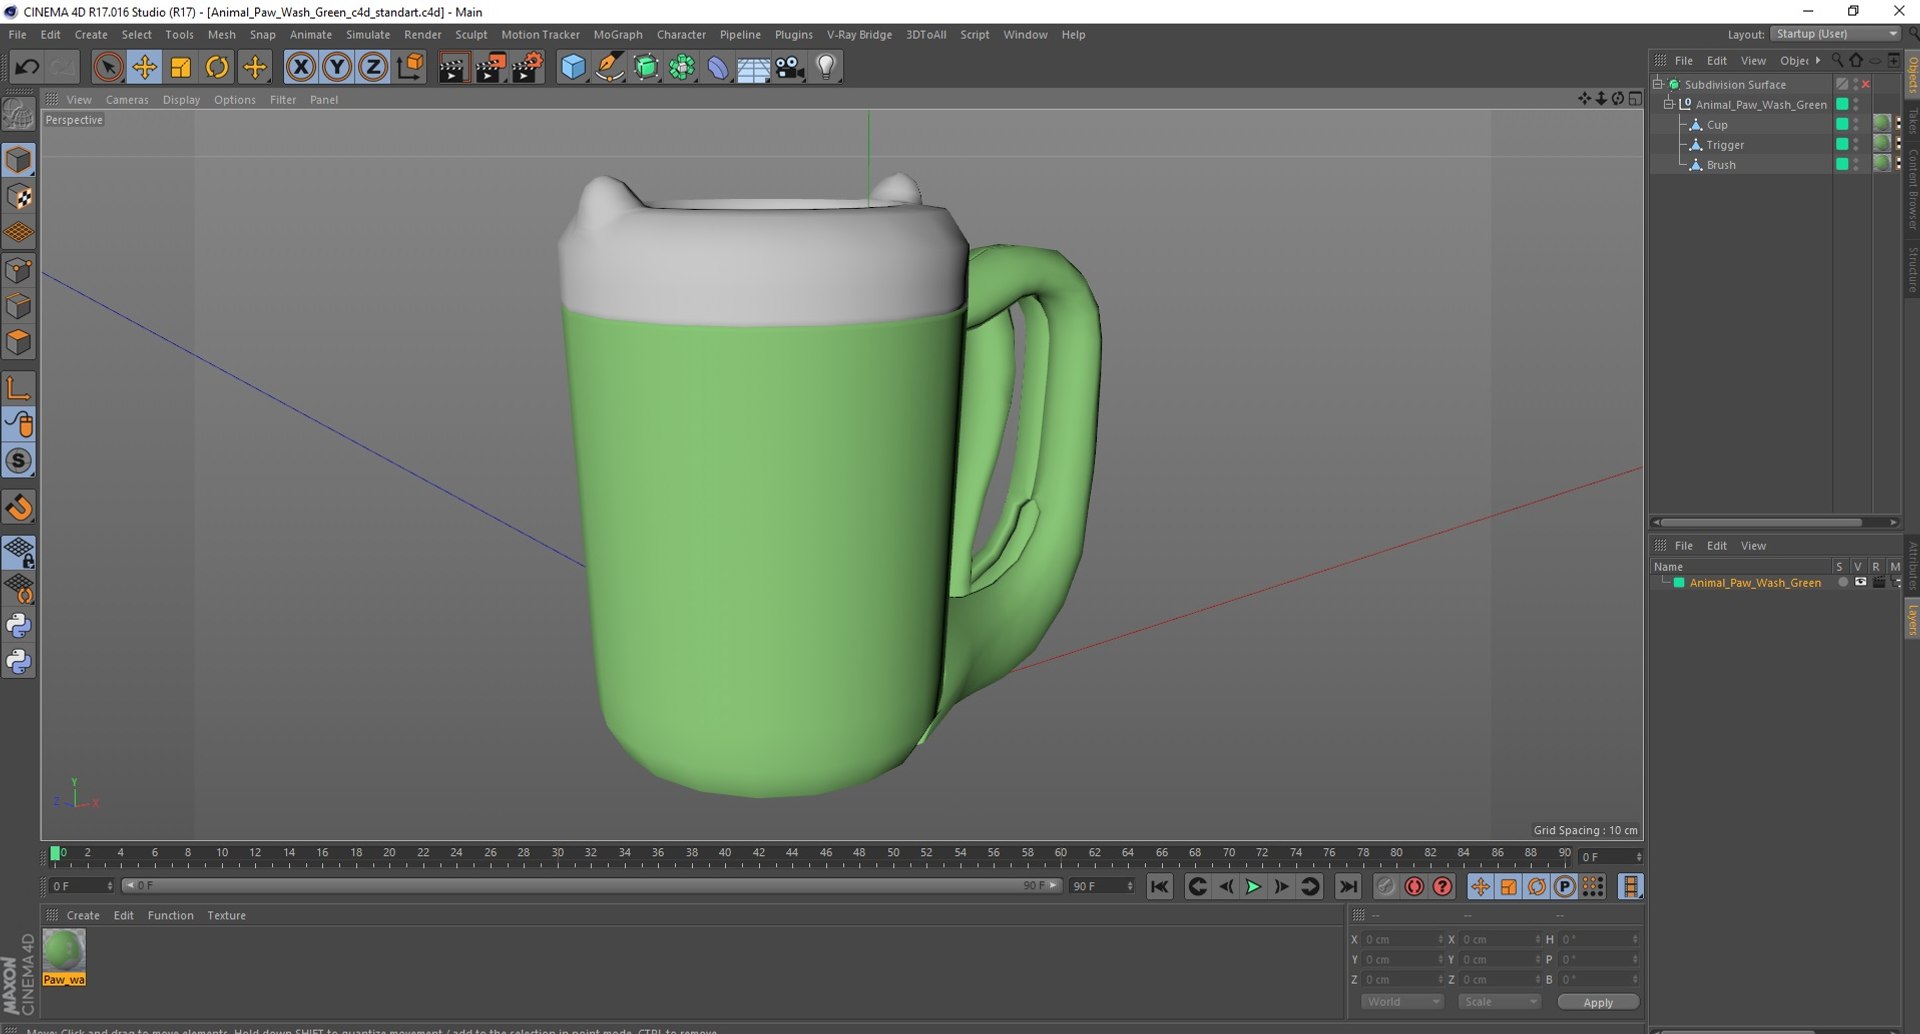Select the green Paw_wa material thumbnail
This screenshot has width=1920, height=1034.
(64, 951)
